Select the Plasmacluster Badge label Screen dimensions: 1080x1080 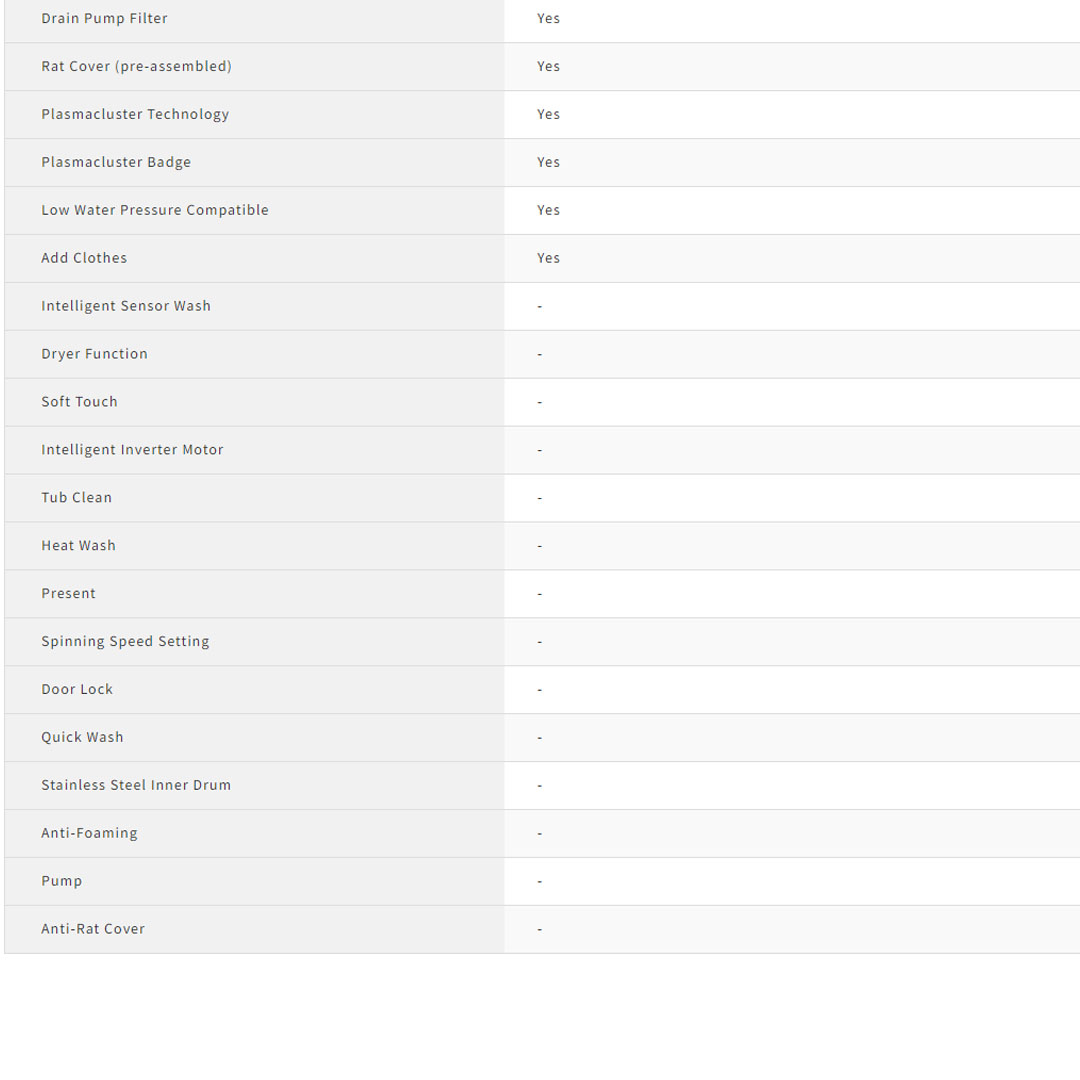pos(116,162)
